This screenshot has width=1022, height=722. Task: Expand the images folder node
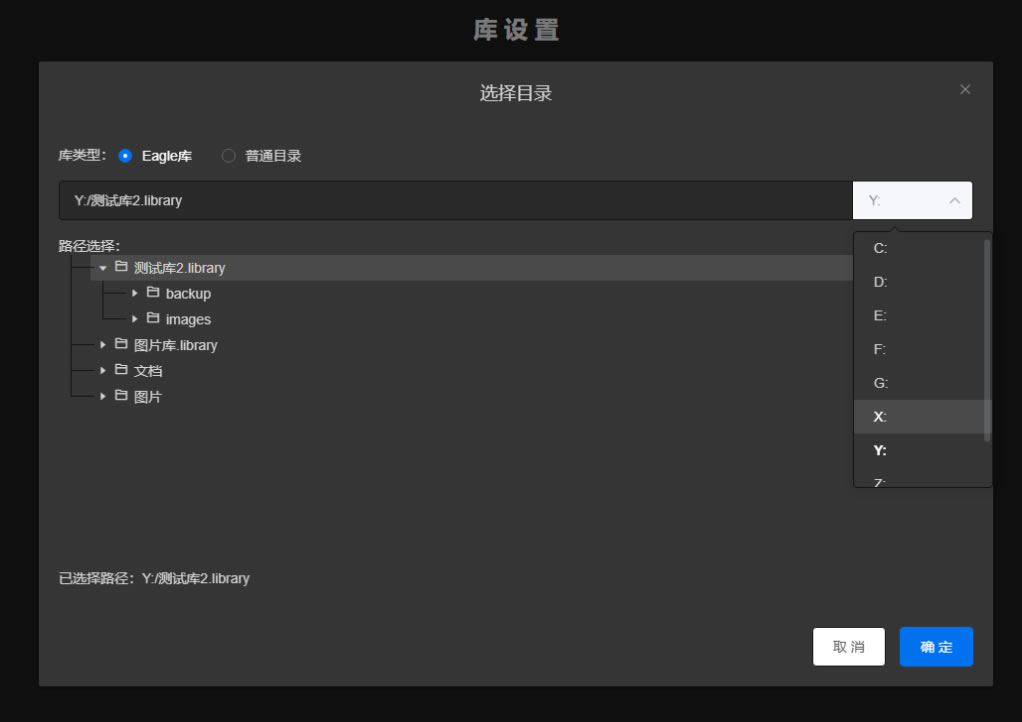[x=135, y=319]
